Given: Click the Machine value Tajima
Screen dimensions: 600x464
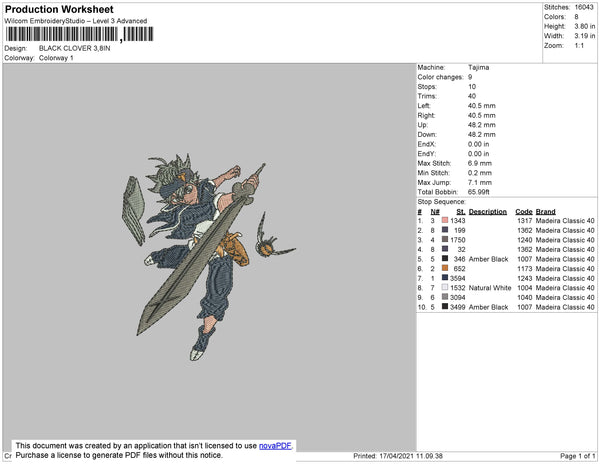Looking at the screenshot, I should (x=478, y=67).
